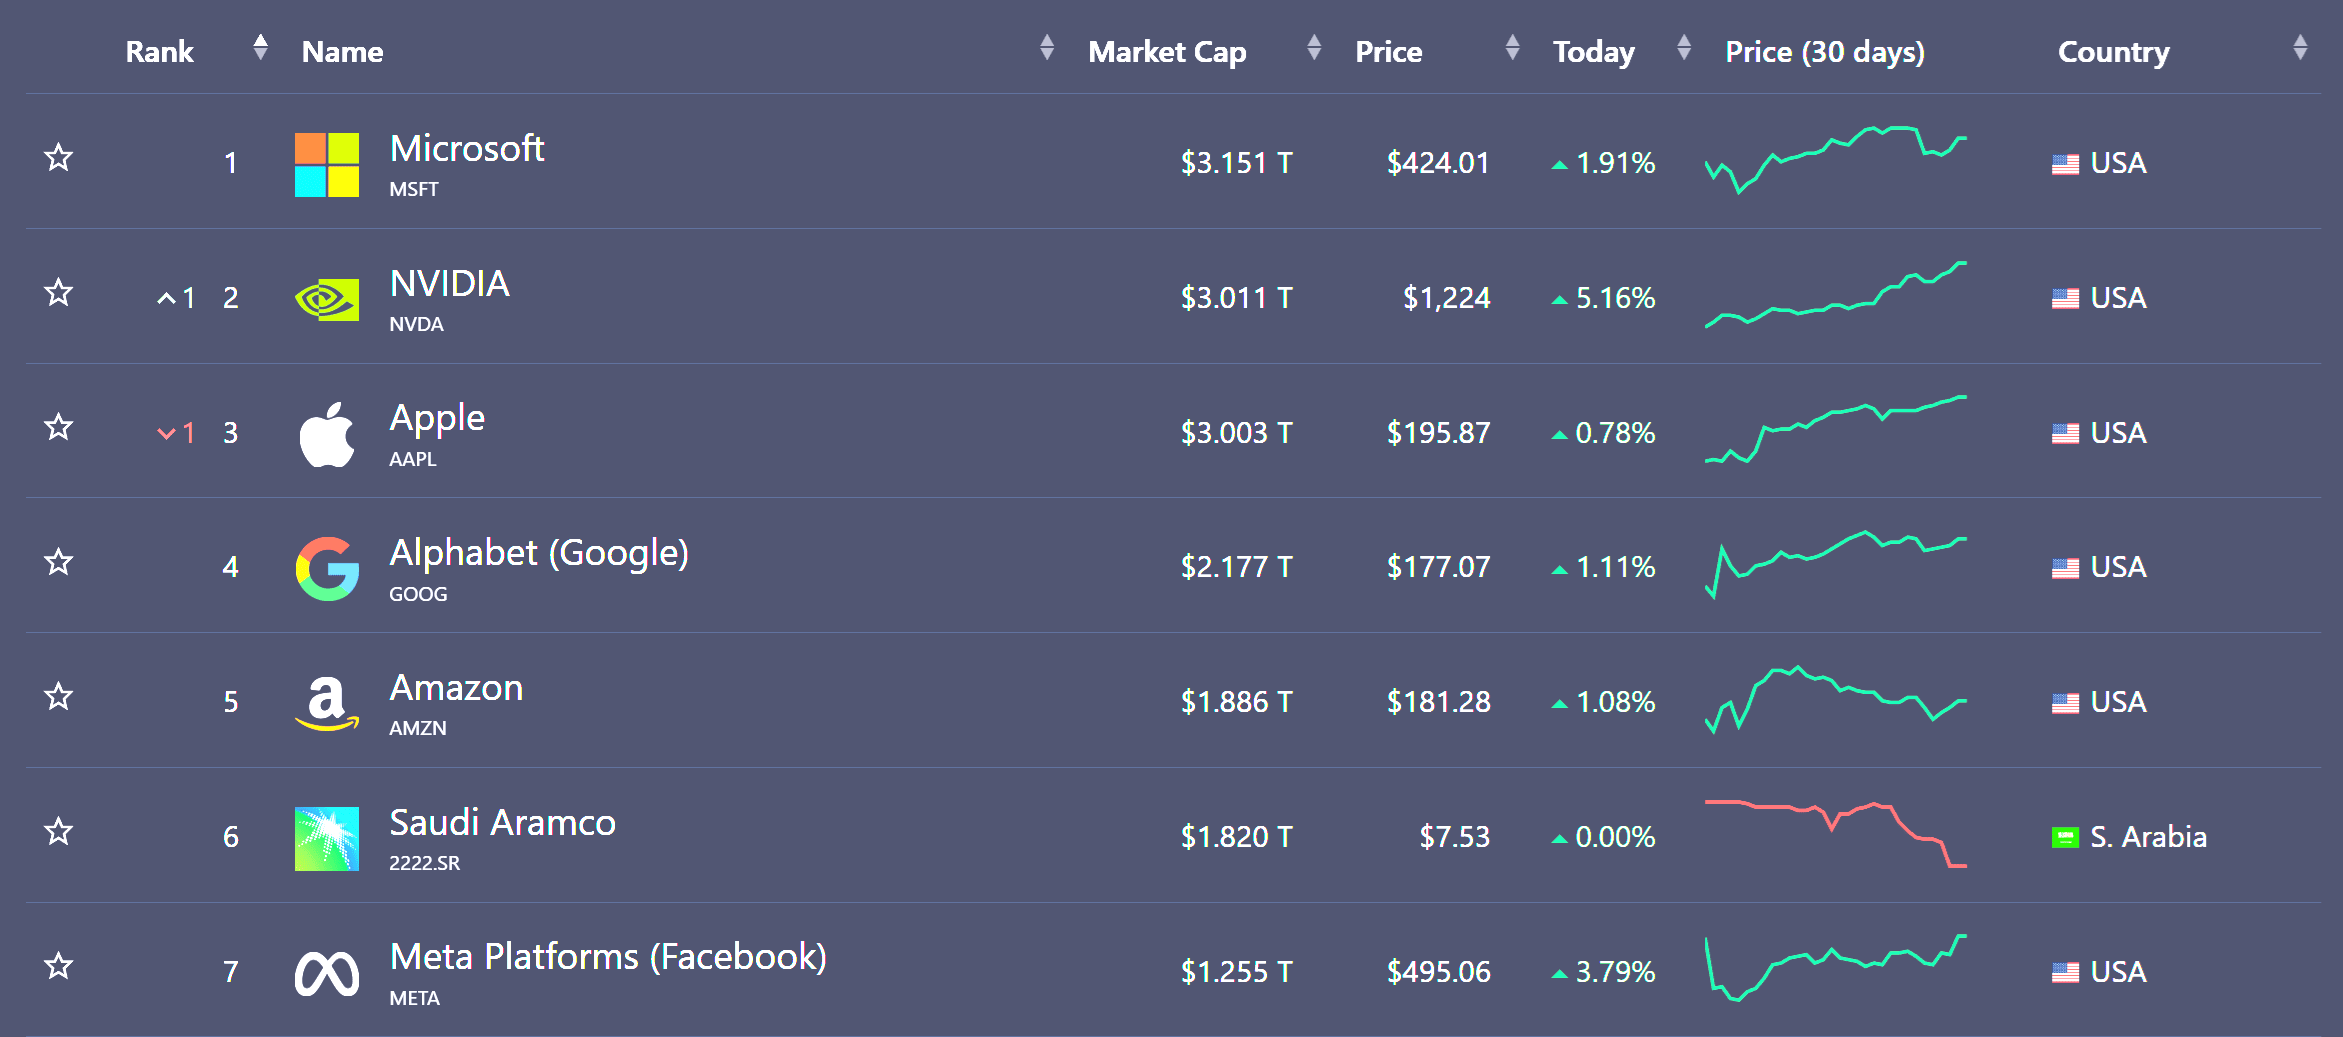Click the NVIDIA logo icon
This screenshot has width=2343, height=1037.
(x=327, y=299)
